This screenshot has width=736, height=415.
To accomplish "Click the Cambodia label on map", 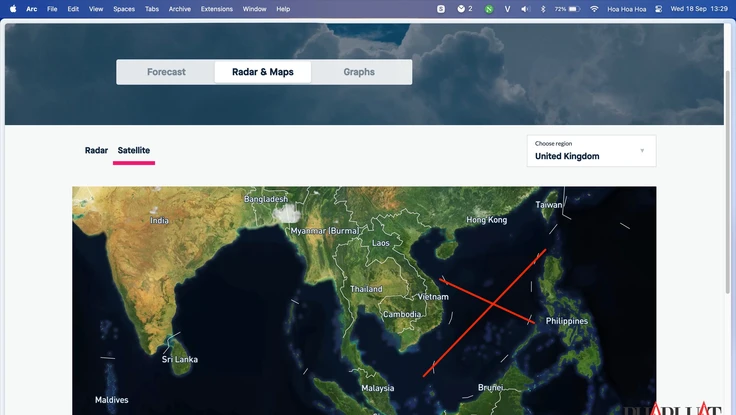I will click(x=402, y=315).
